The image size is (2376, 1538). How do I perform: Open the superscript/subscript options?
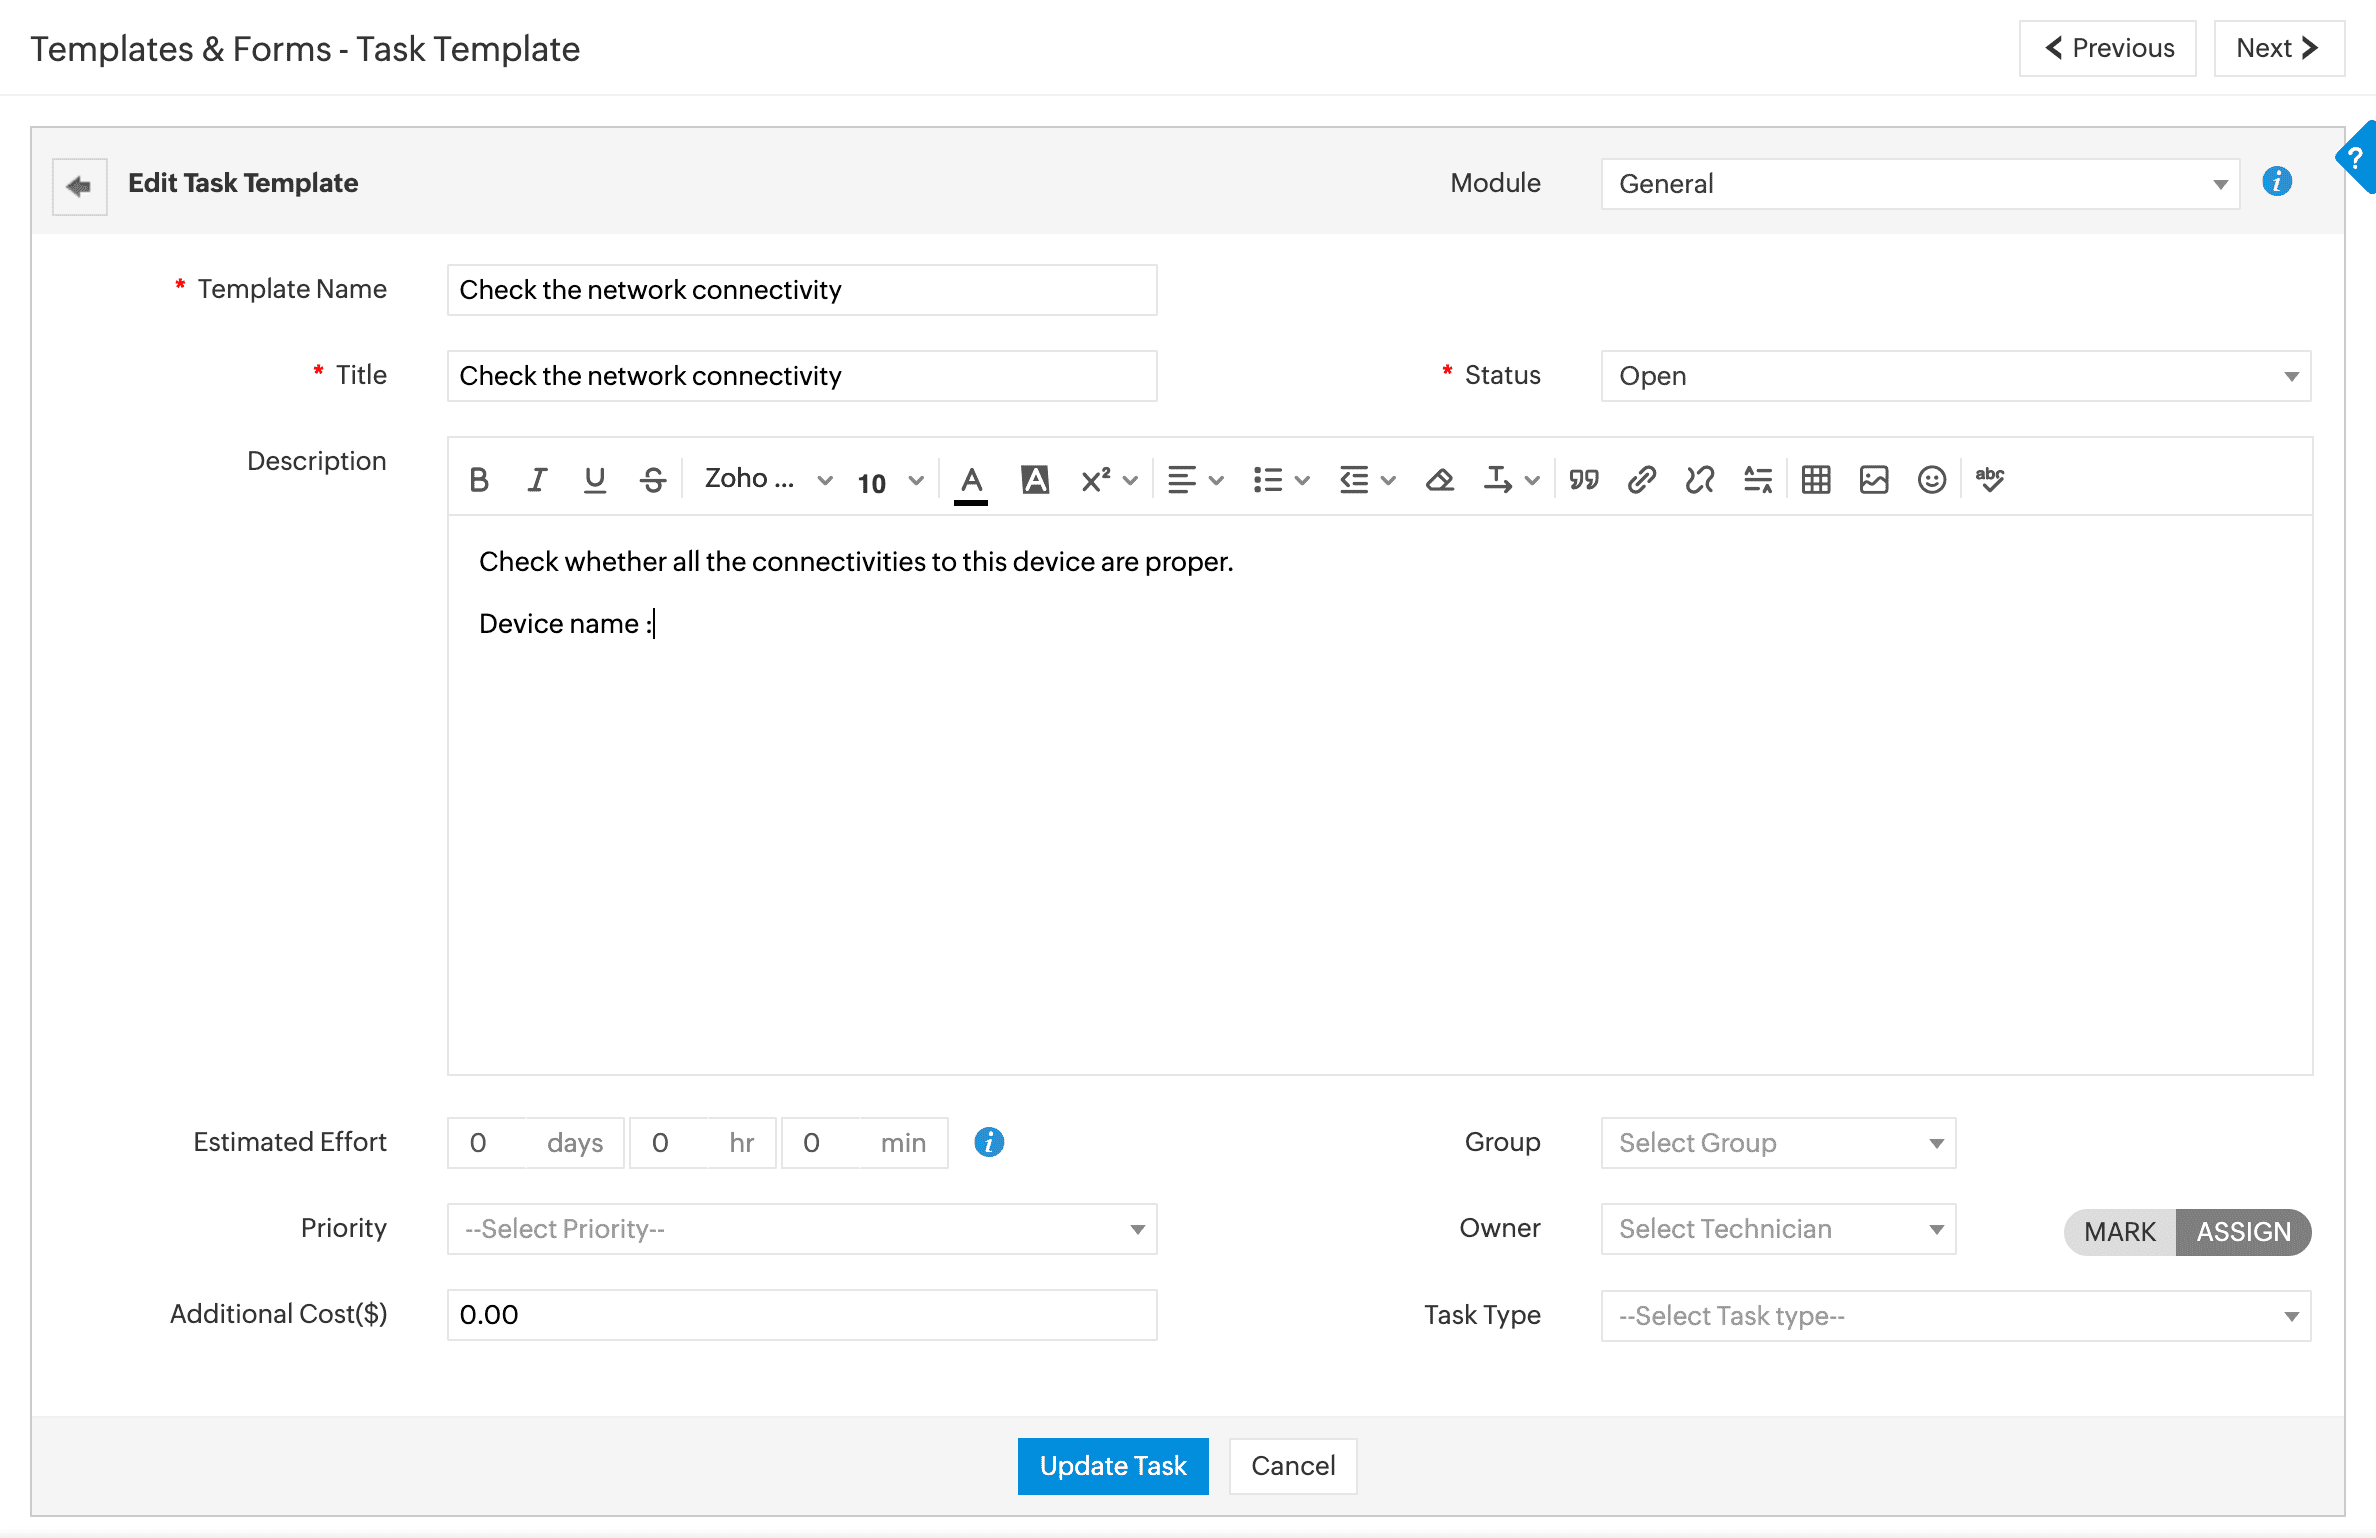point(1109,480)
